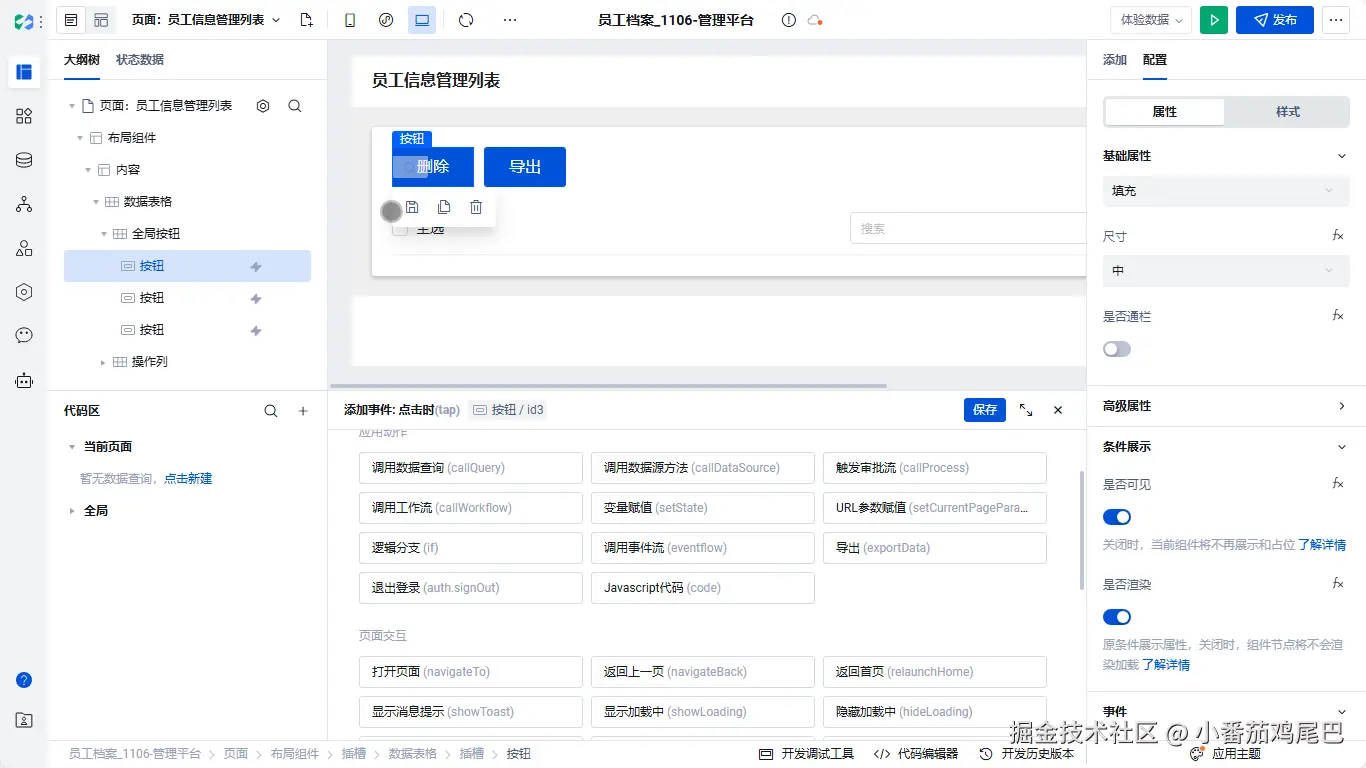Click the search icon in code area
The image size is (1366, 768).
coord(271,411)
